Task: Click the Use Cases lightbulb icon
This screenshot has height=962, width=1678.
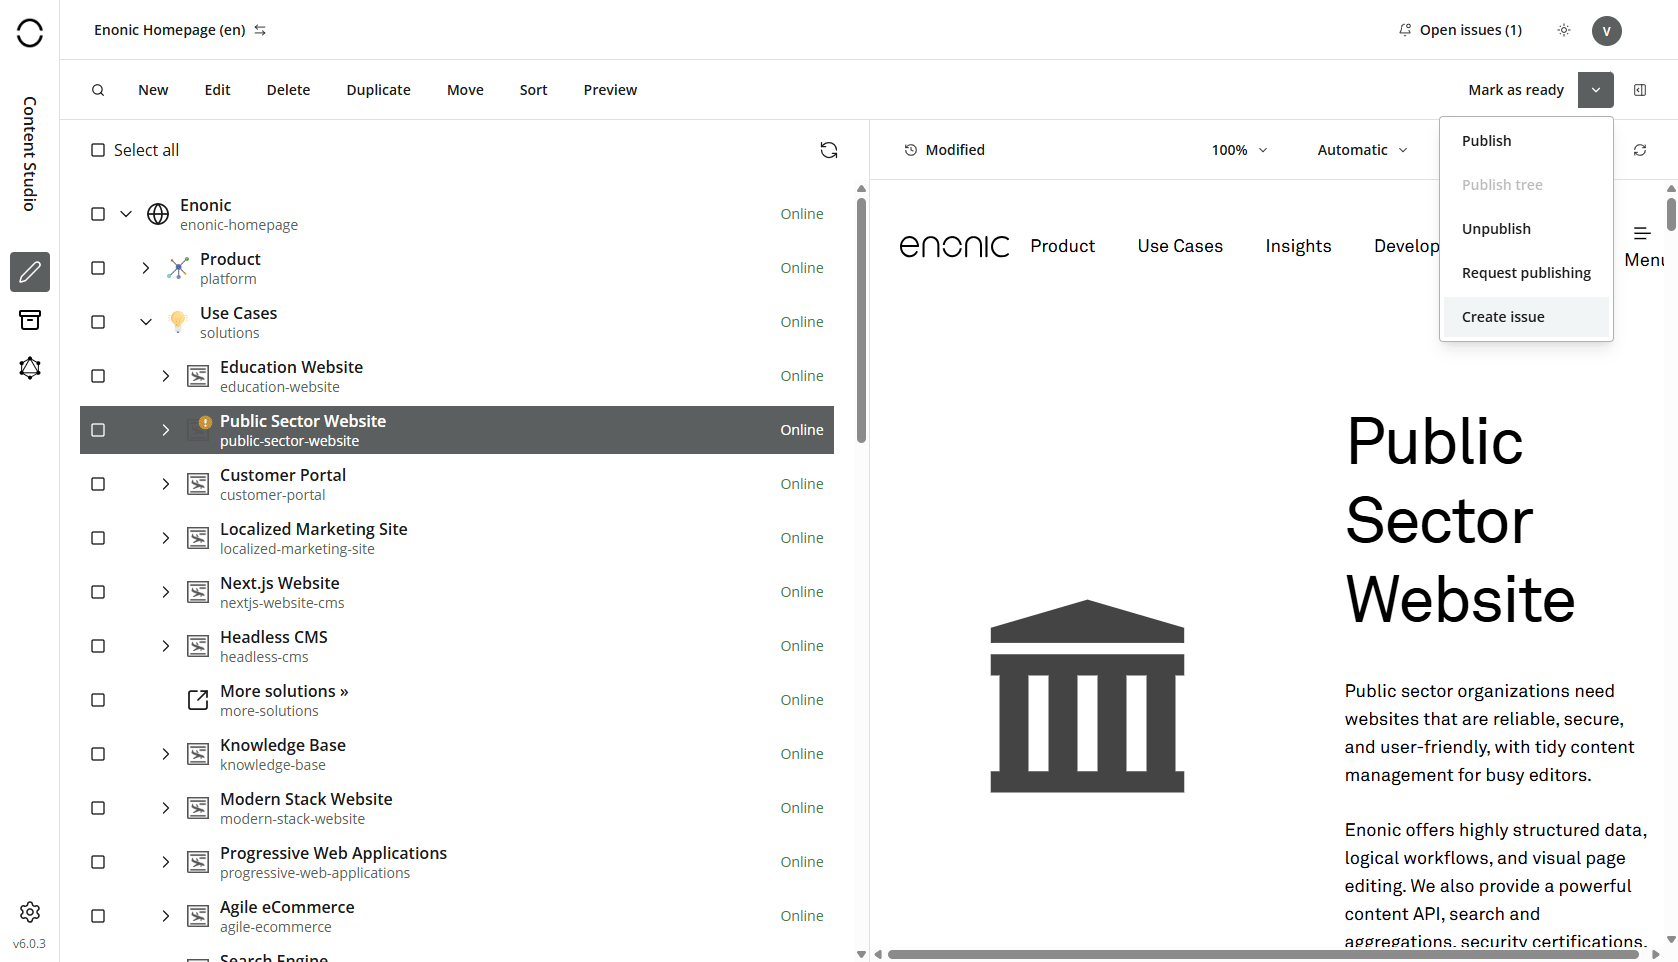Action: (x=178, y=322)
